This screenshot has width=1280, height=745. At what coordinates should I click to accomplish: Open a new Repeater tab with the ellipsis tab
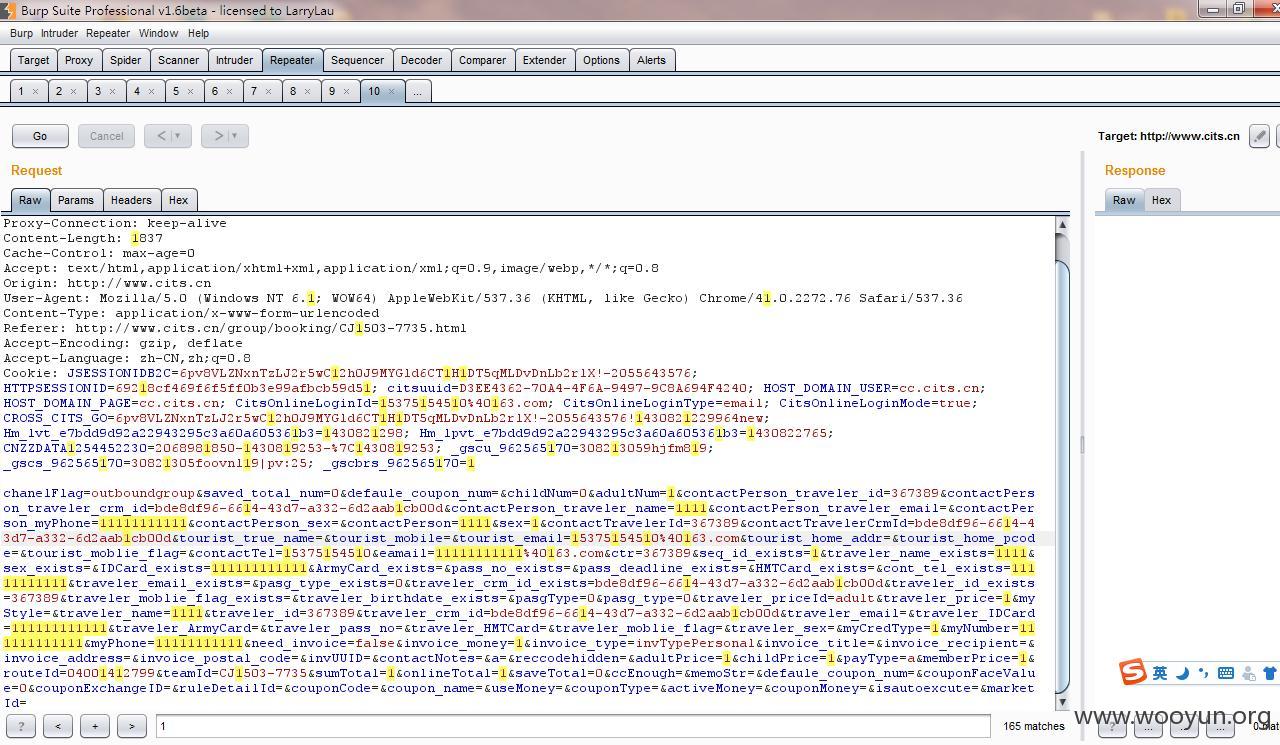[417, 91]
